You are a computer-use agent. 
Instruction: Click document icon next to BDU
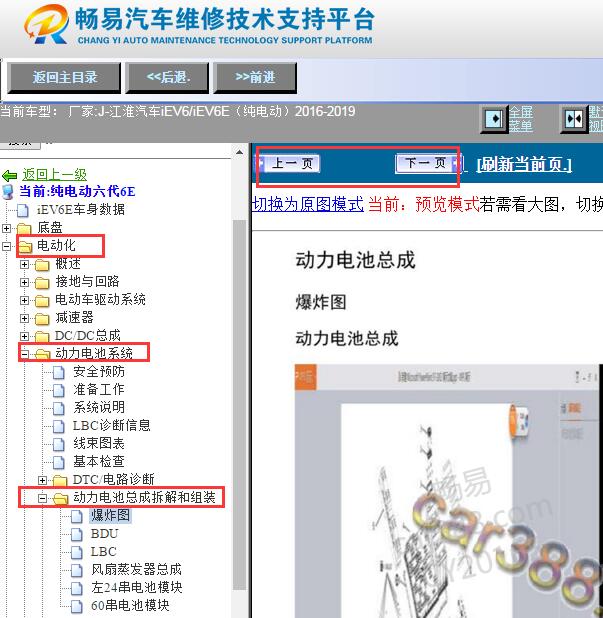point(77,534)
